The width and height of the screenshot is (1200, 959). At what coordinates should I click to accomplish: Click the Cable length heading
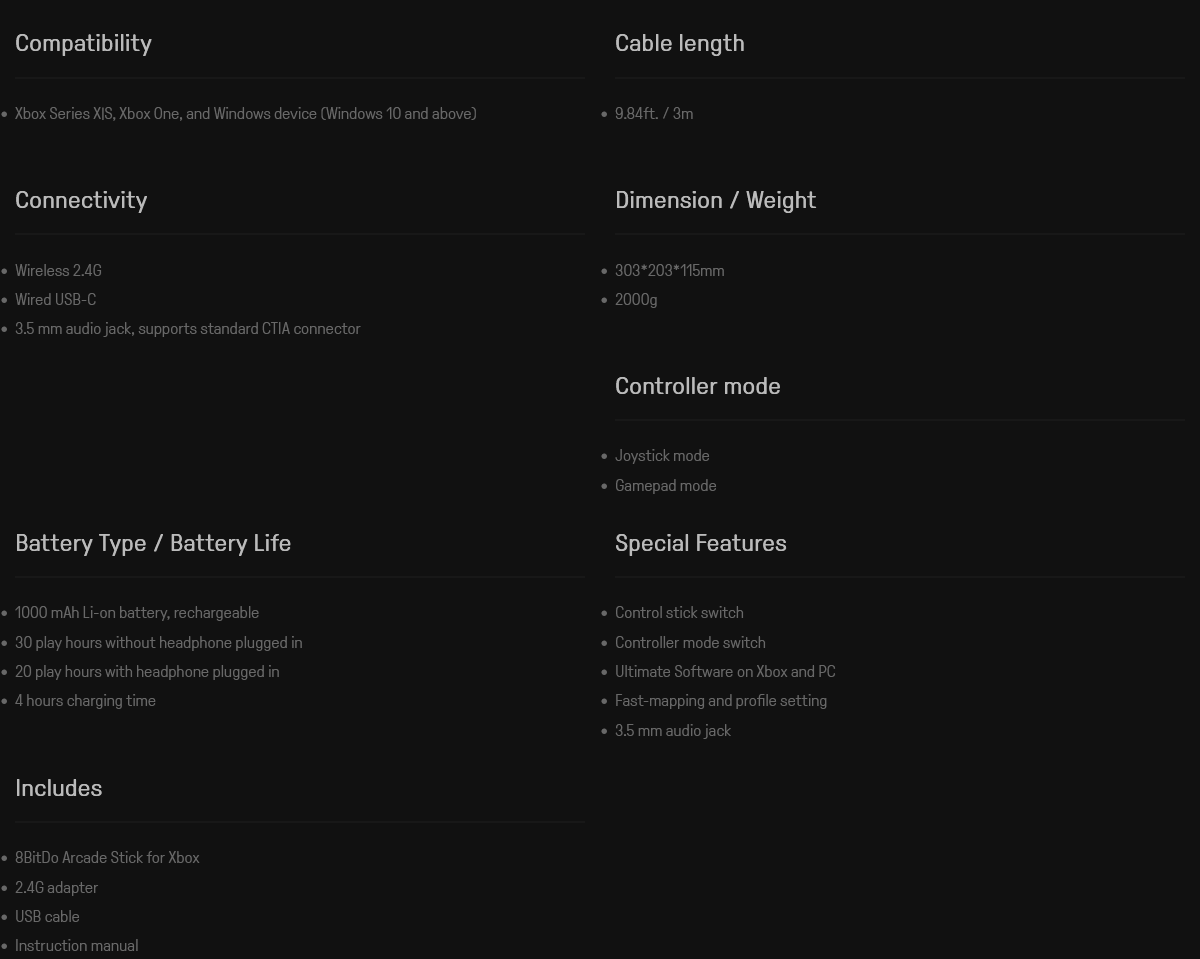click(x=679, y=43)
